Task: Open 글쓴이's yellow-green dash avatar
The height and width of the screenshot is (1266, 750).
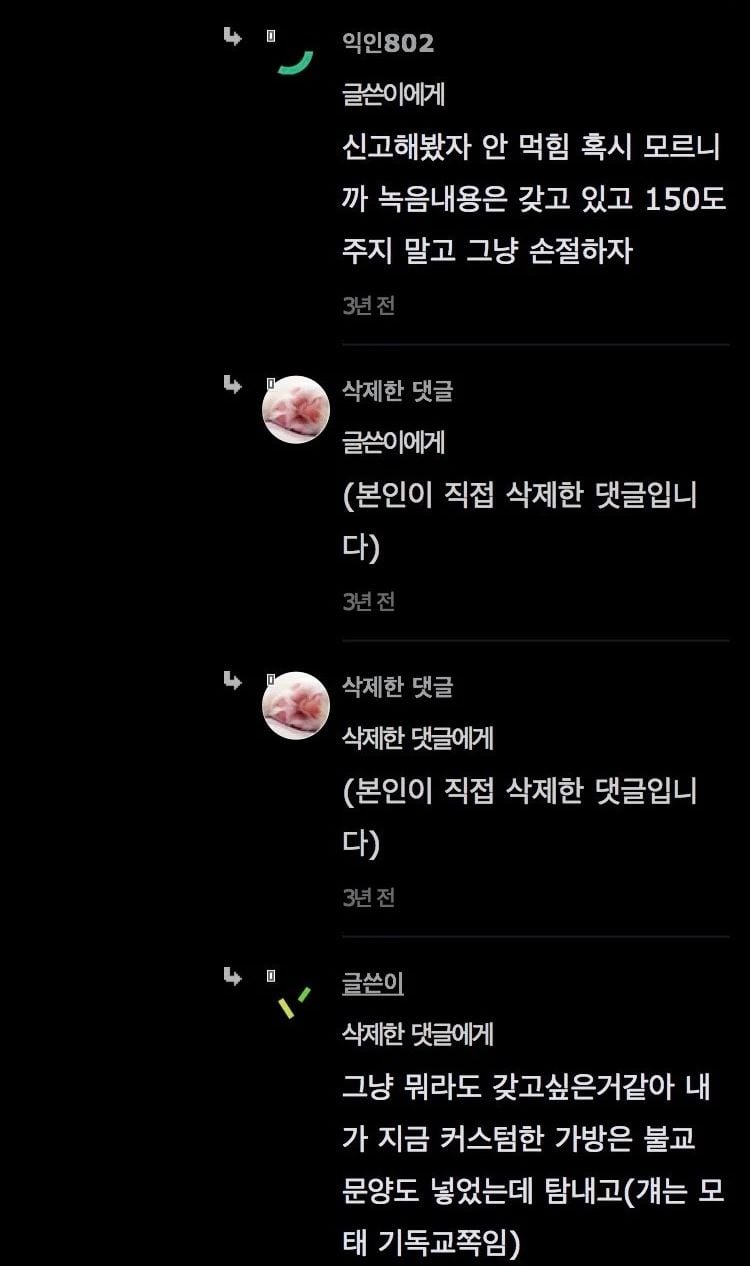Action: pyautogui.click(x=293, y=1002)
